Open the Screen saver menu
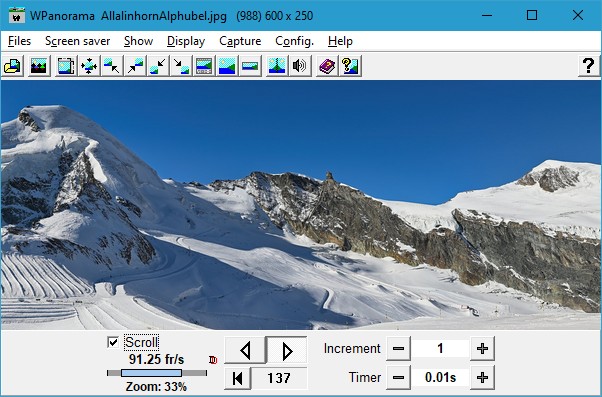Image resolution: width=602 pixels, height=397 pixels. pyautogui.click(x=78, y=41)
